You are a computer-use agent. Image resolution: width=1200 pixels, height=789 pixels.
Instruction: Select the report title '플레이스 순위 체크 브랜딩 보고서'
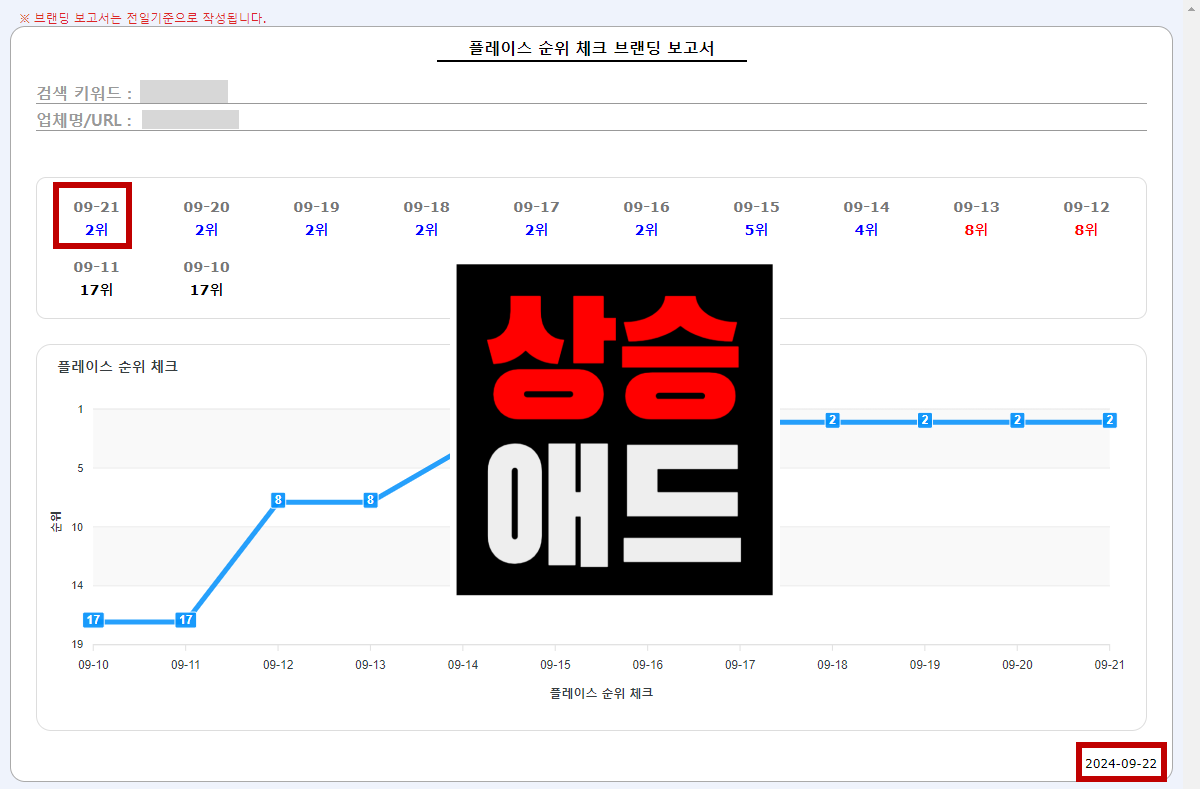pos(592,48)
